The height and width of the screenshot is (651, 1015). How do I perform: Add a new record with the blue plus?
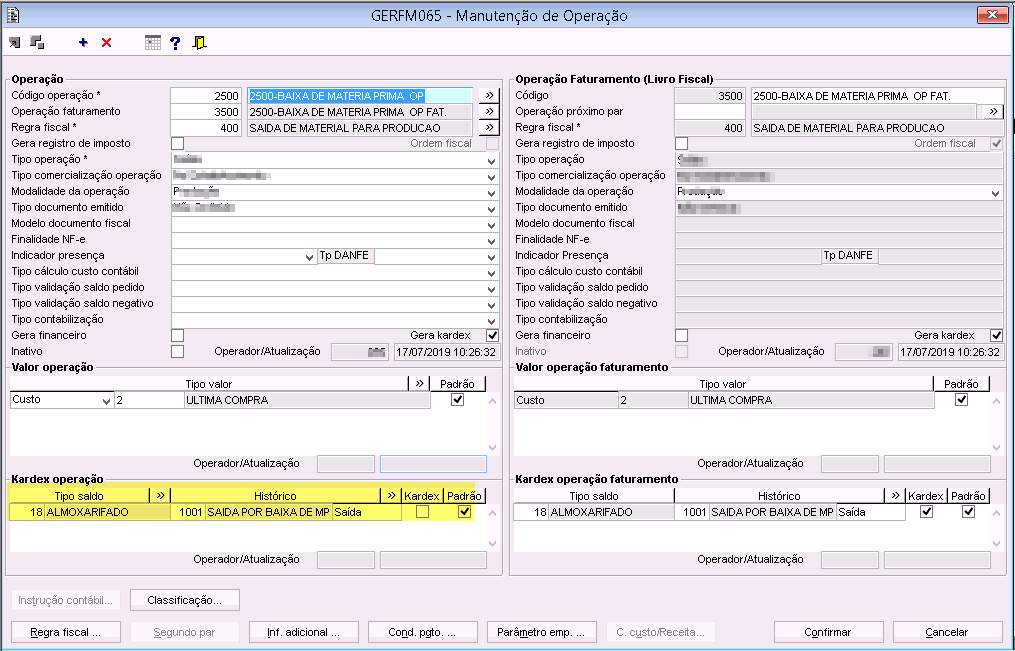(x=83, y=43)
